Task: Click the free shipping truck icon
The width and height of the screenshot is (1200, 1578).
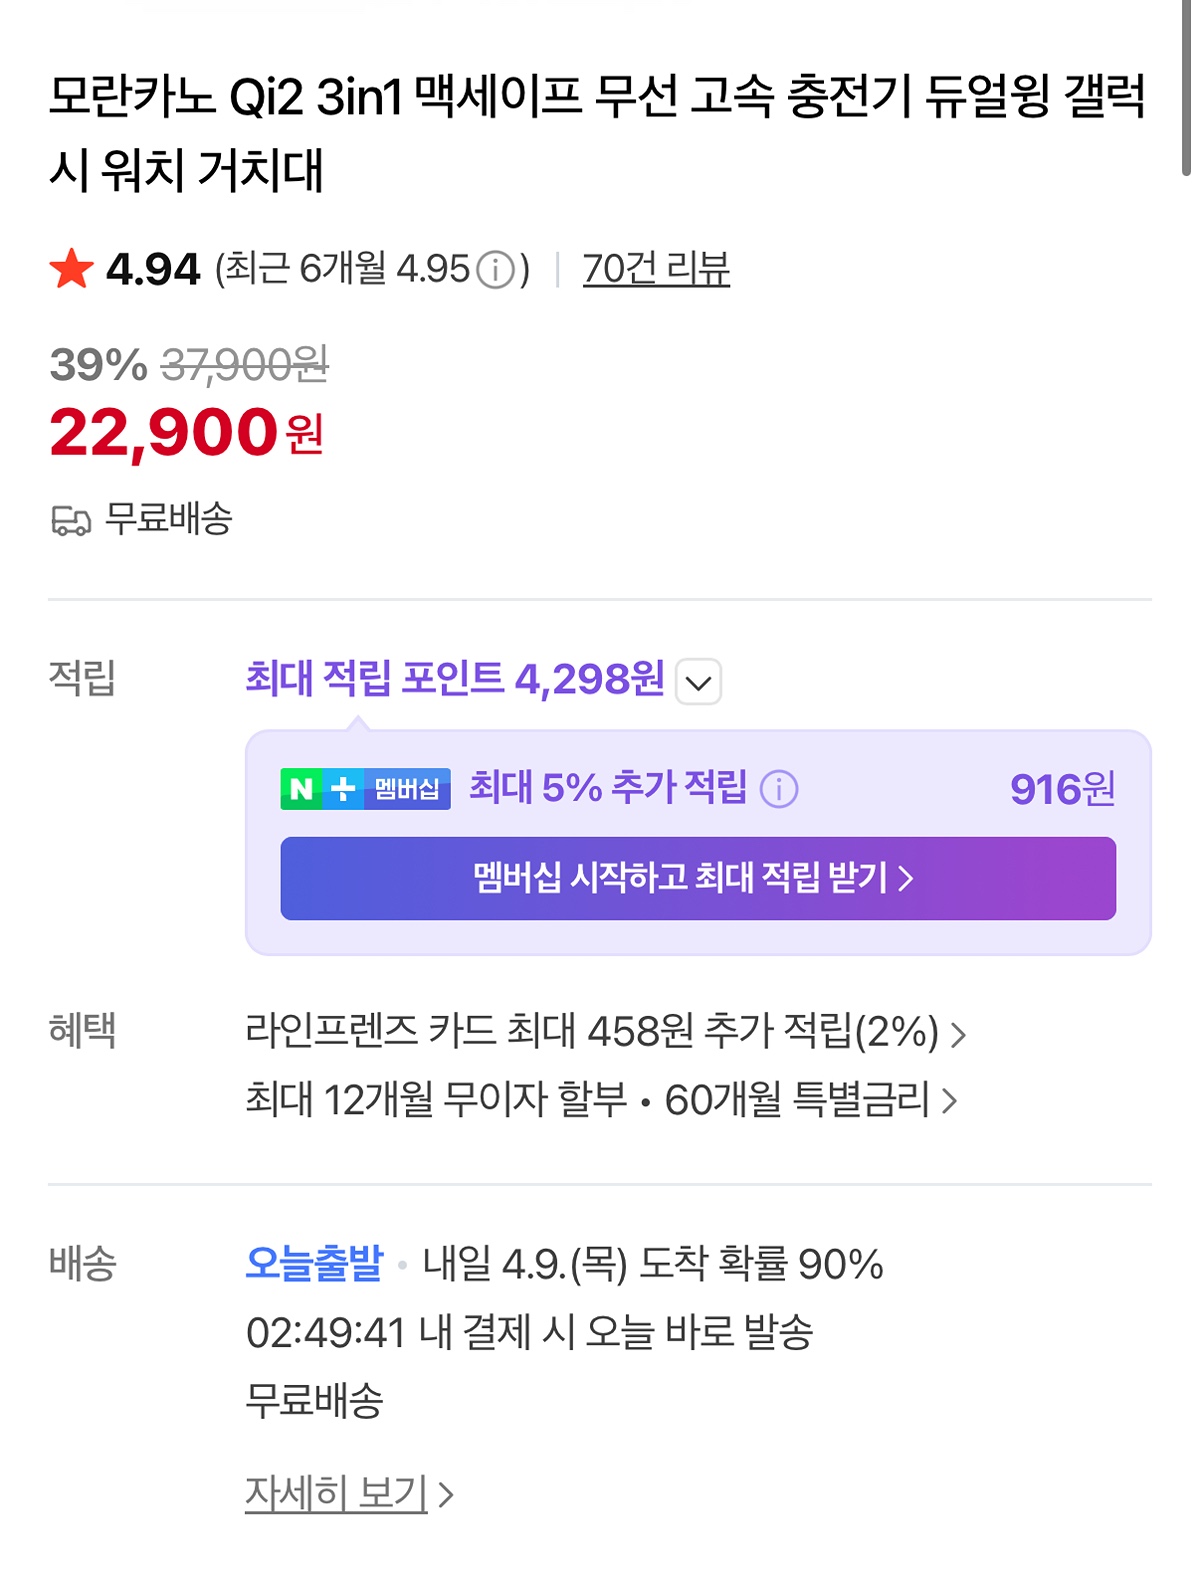Action: (x=70, y=520)
